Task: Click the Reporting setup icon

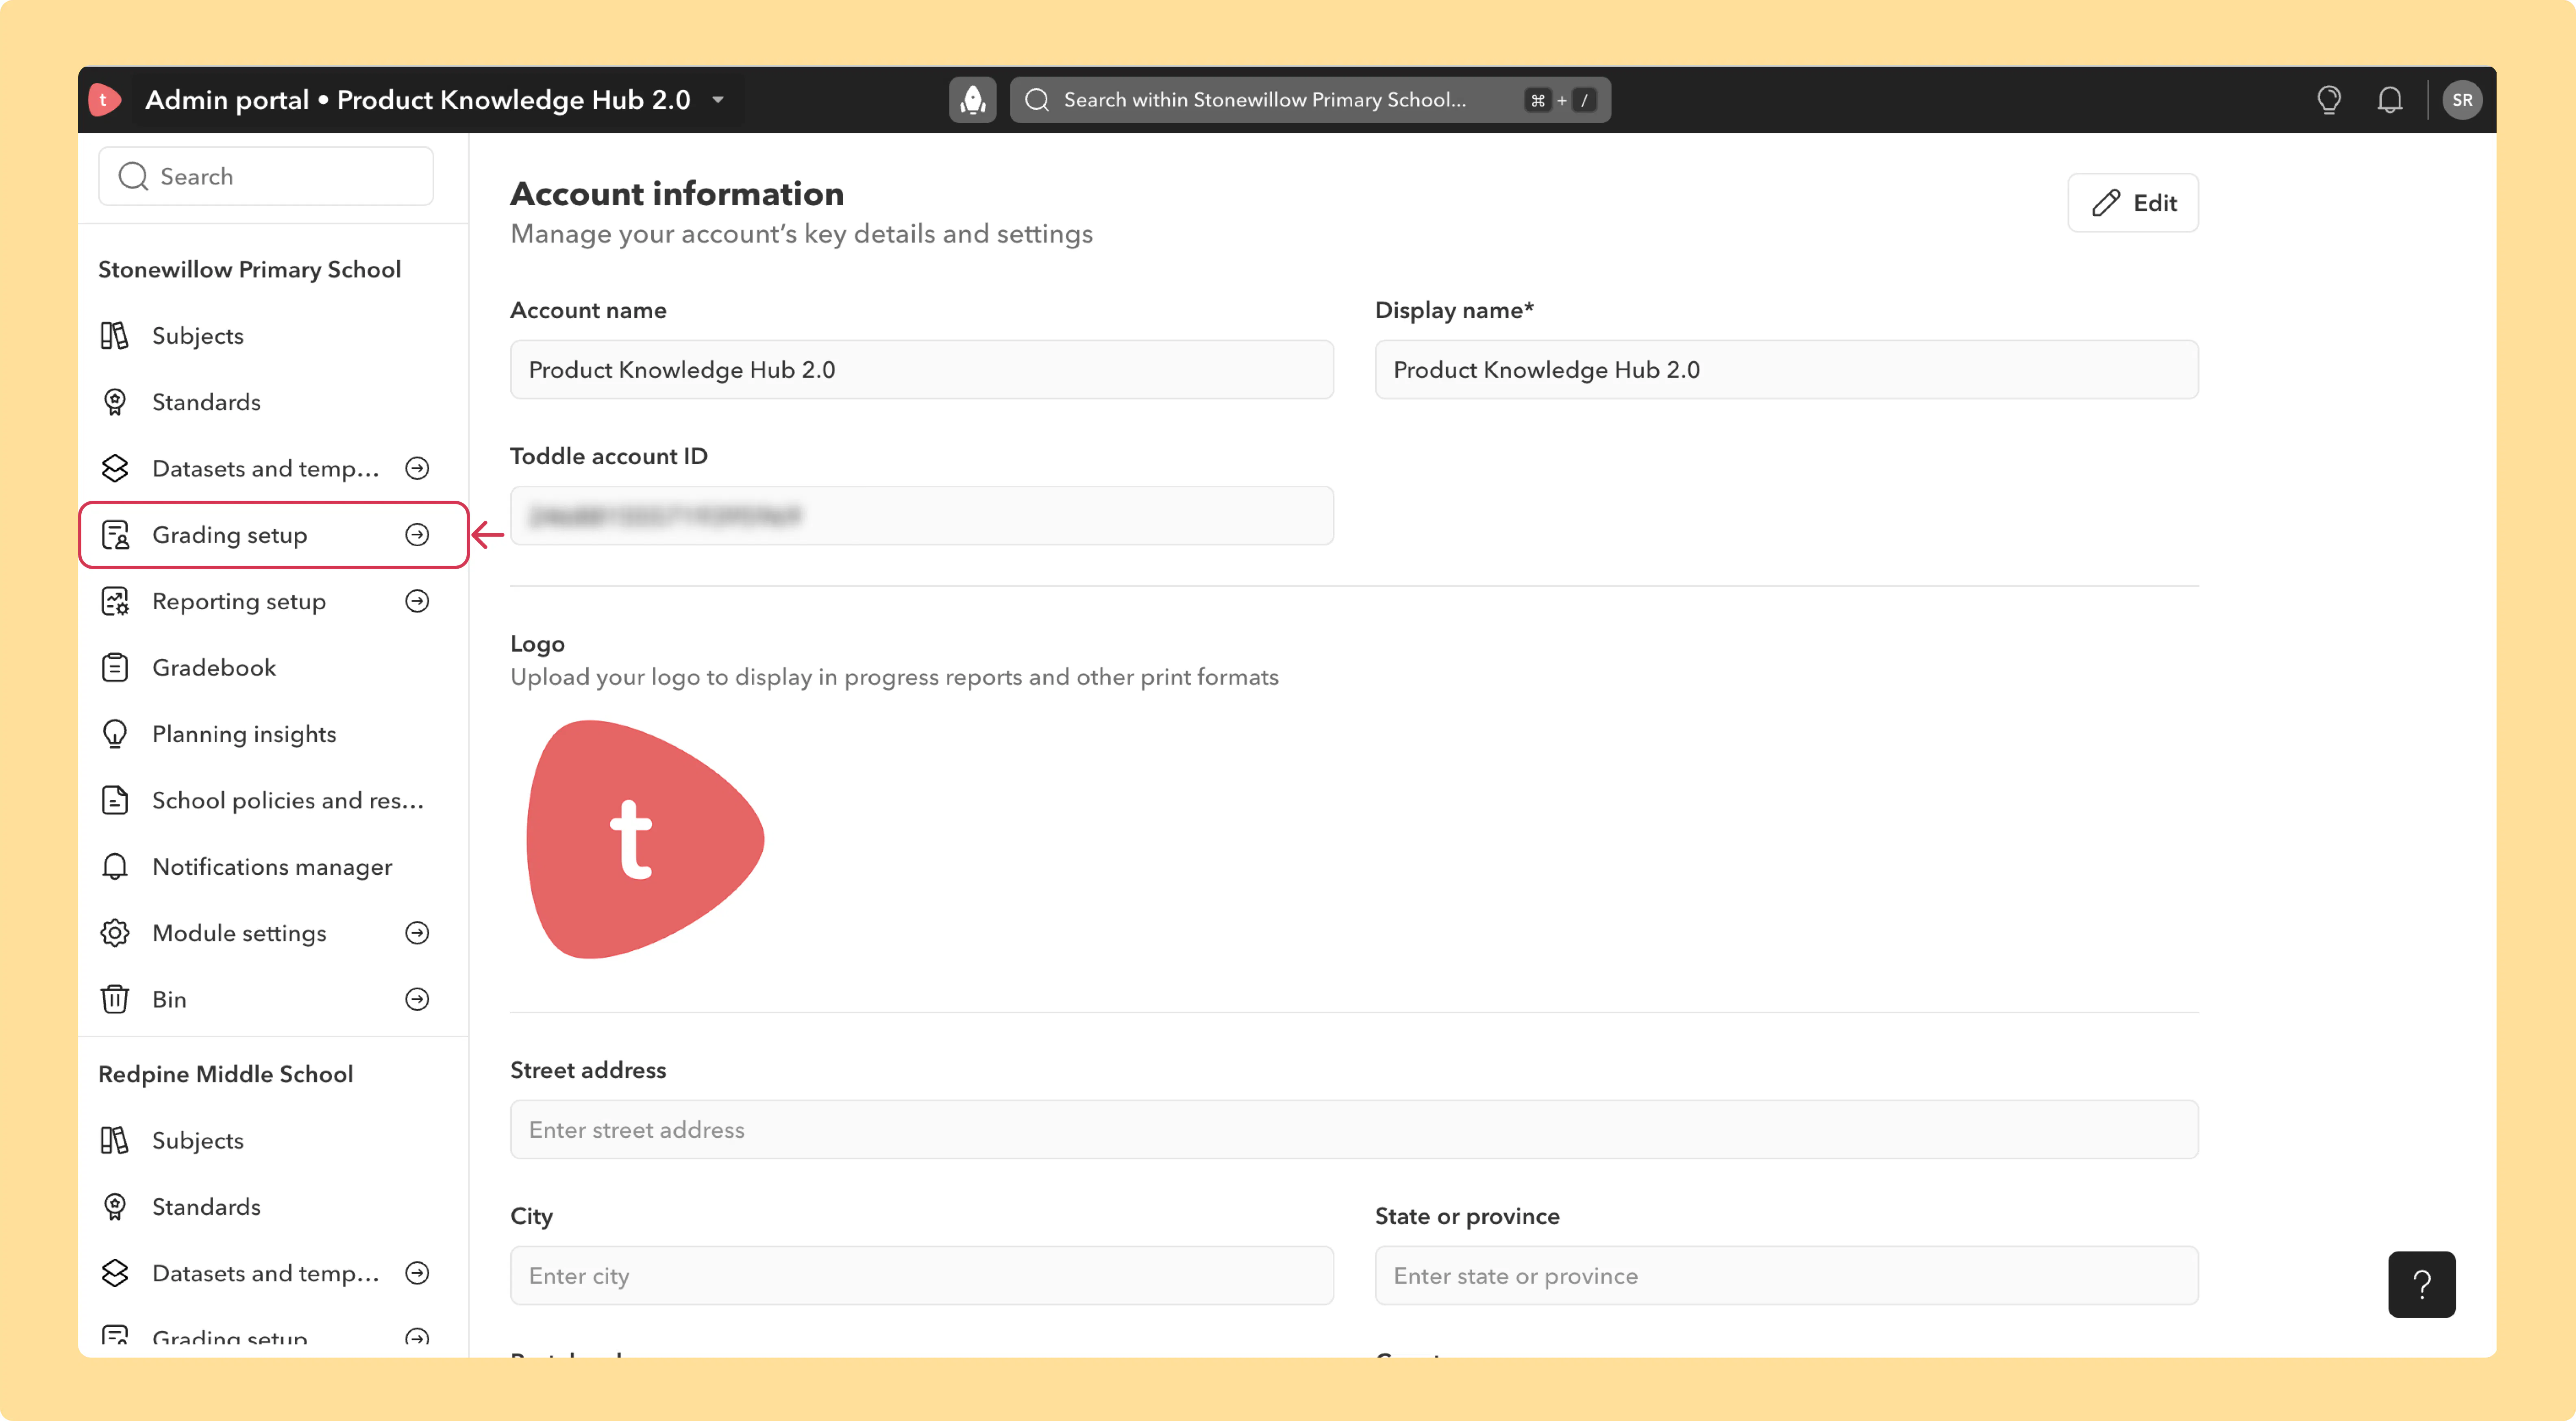Action: coord(115,601)
